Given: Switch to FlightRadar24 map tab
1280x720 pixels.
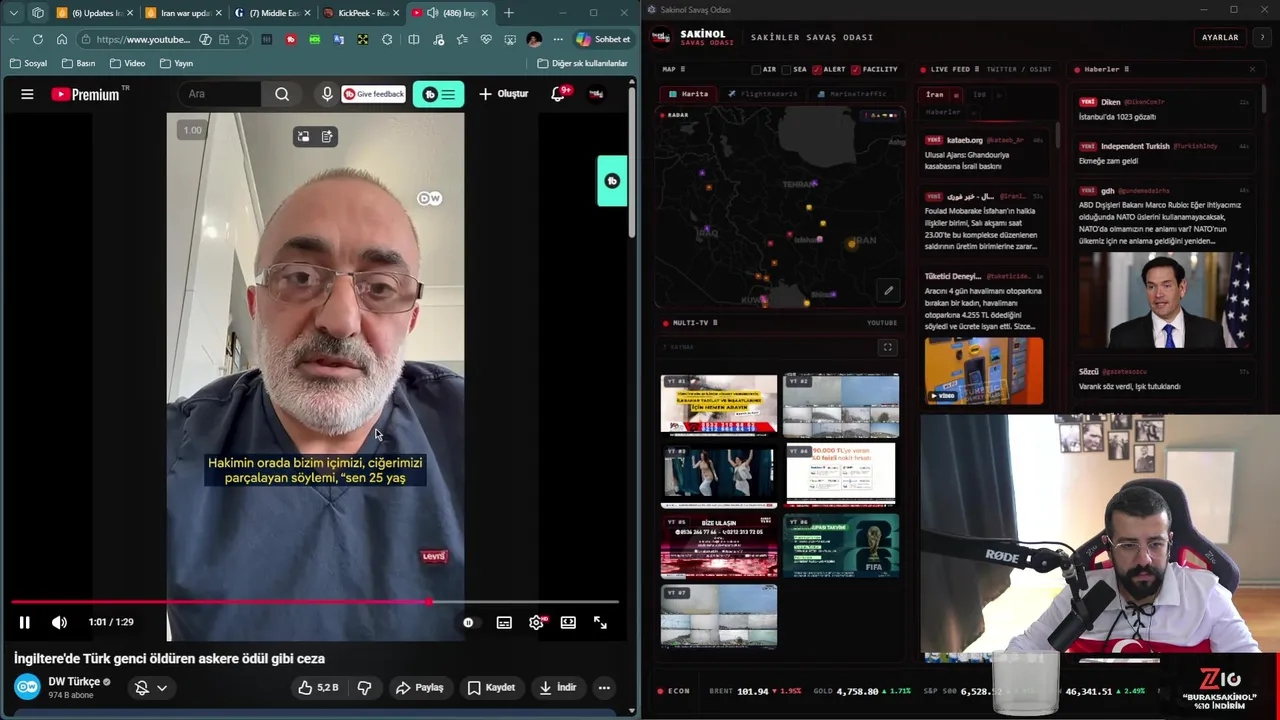Looking at the screenshot, I should [x=763, y=94].
